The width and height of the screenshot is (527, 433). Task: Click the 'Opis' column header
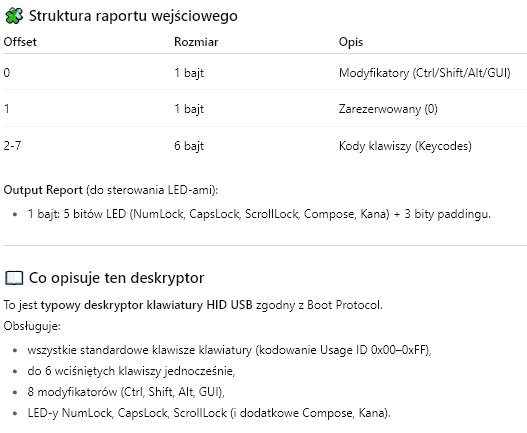[x=351, y=42]
